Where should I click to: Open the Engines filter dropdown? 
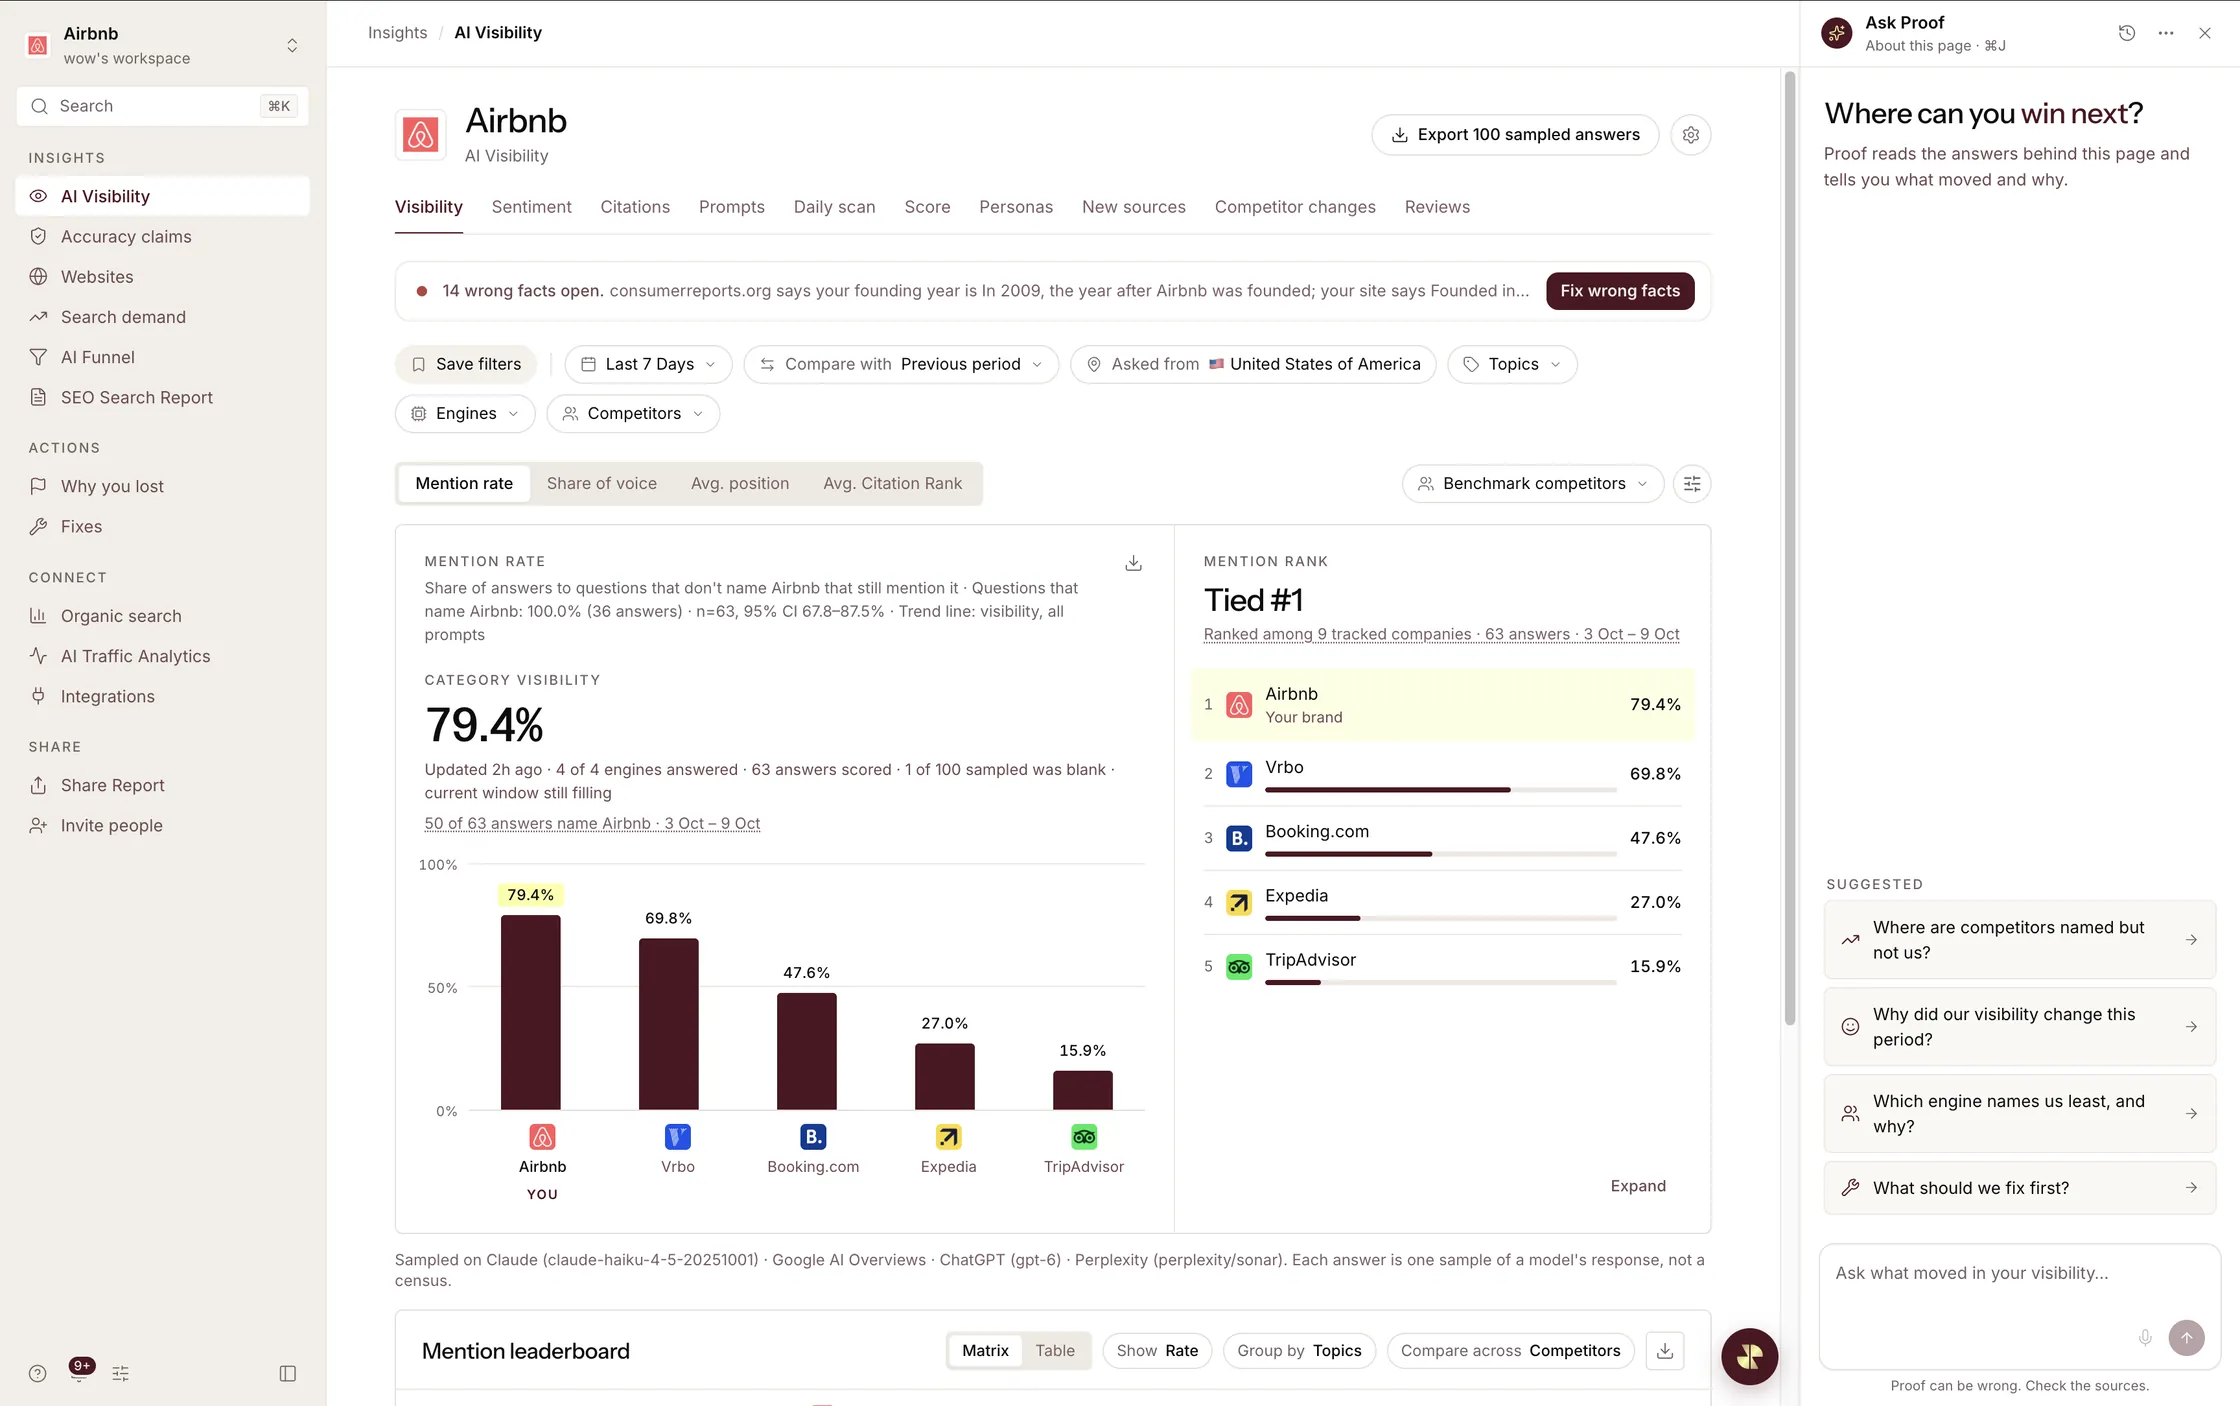click(x=465, y=414)
